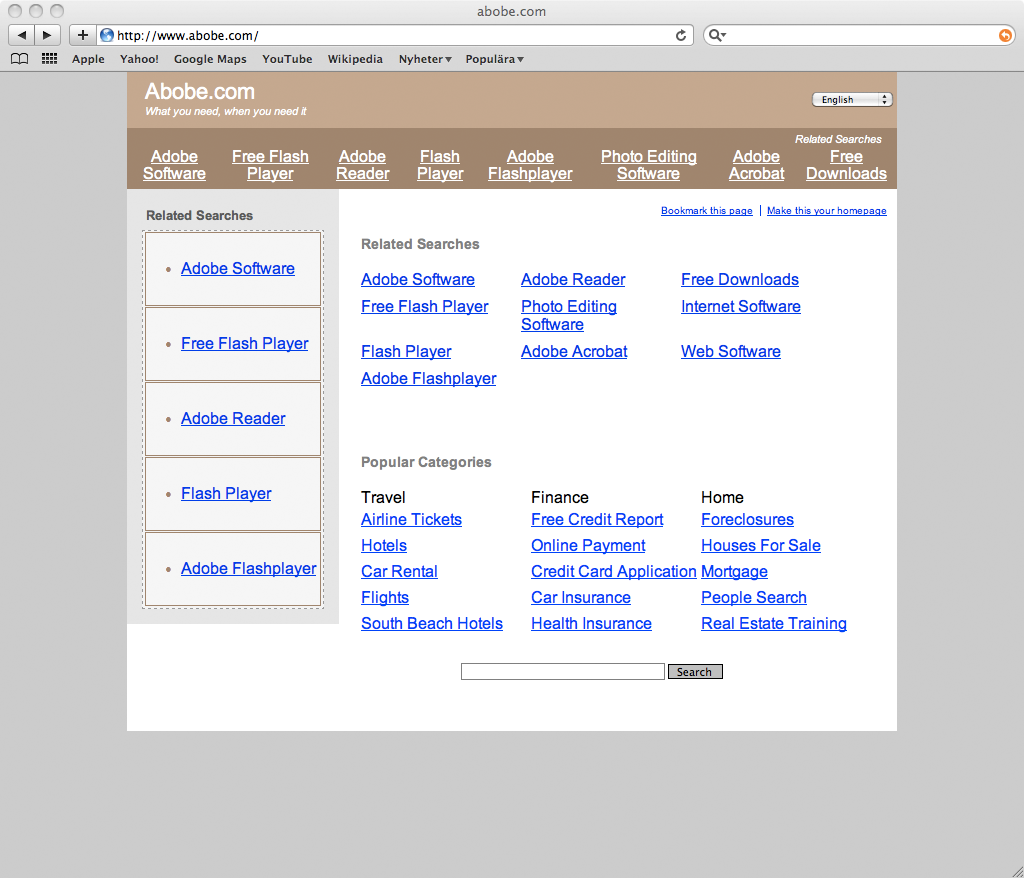Viewport: 1024px width, 878px height.
Task: Open the Airline Tickets link under Travel
Action: [411, 520]
